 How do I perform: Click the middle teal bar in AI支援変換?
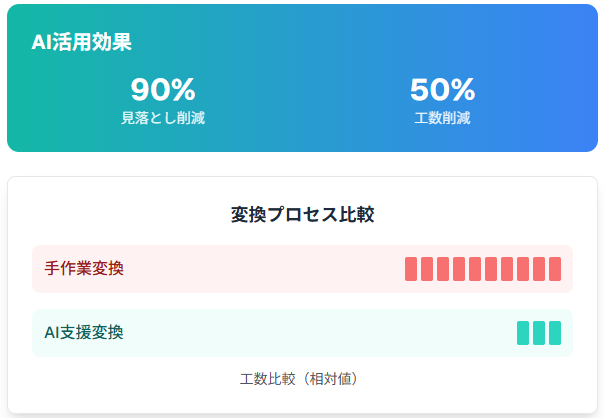[x=539, y=333]
